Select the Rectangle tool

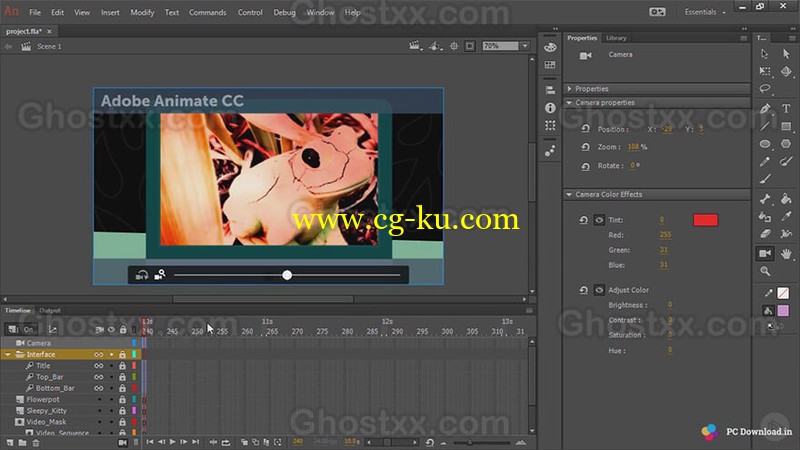786,126
